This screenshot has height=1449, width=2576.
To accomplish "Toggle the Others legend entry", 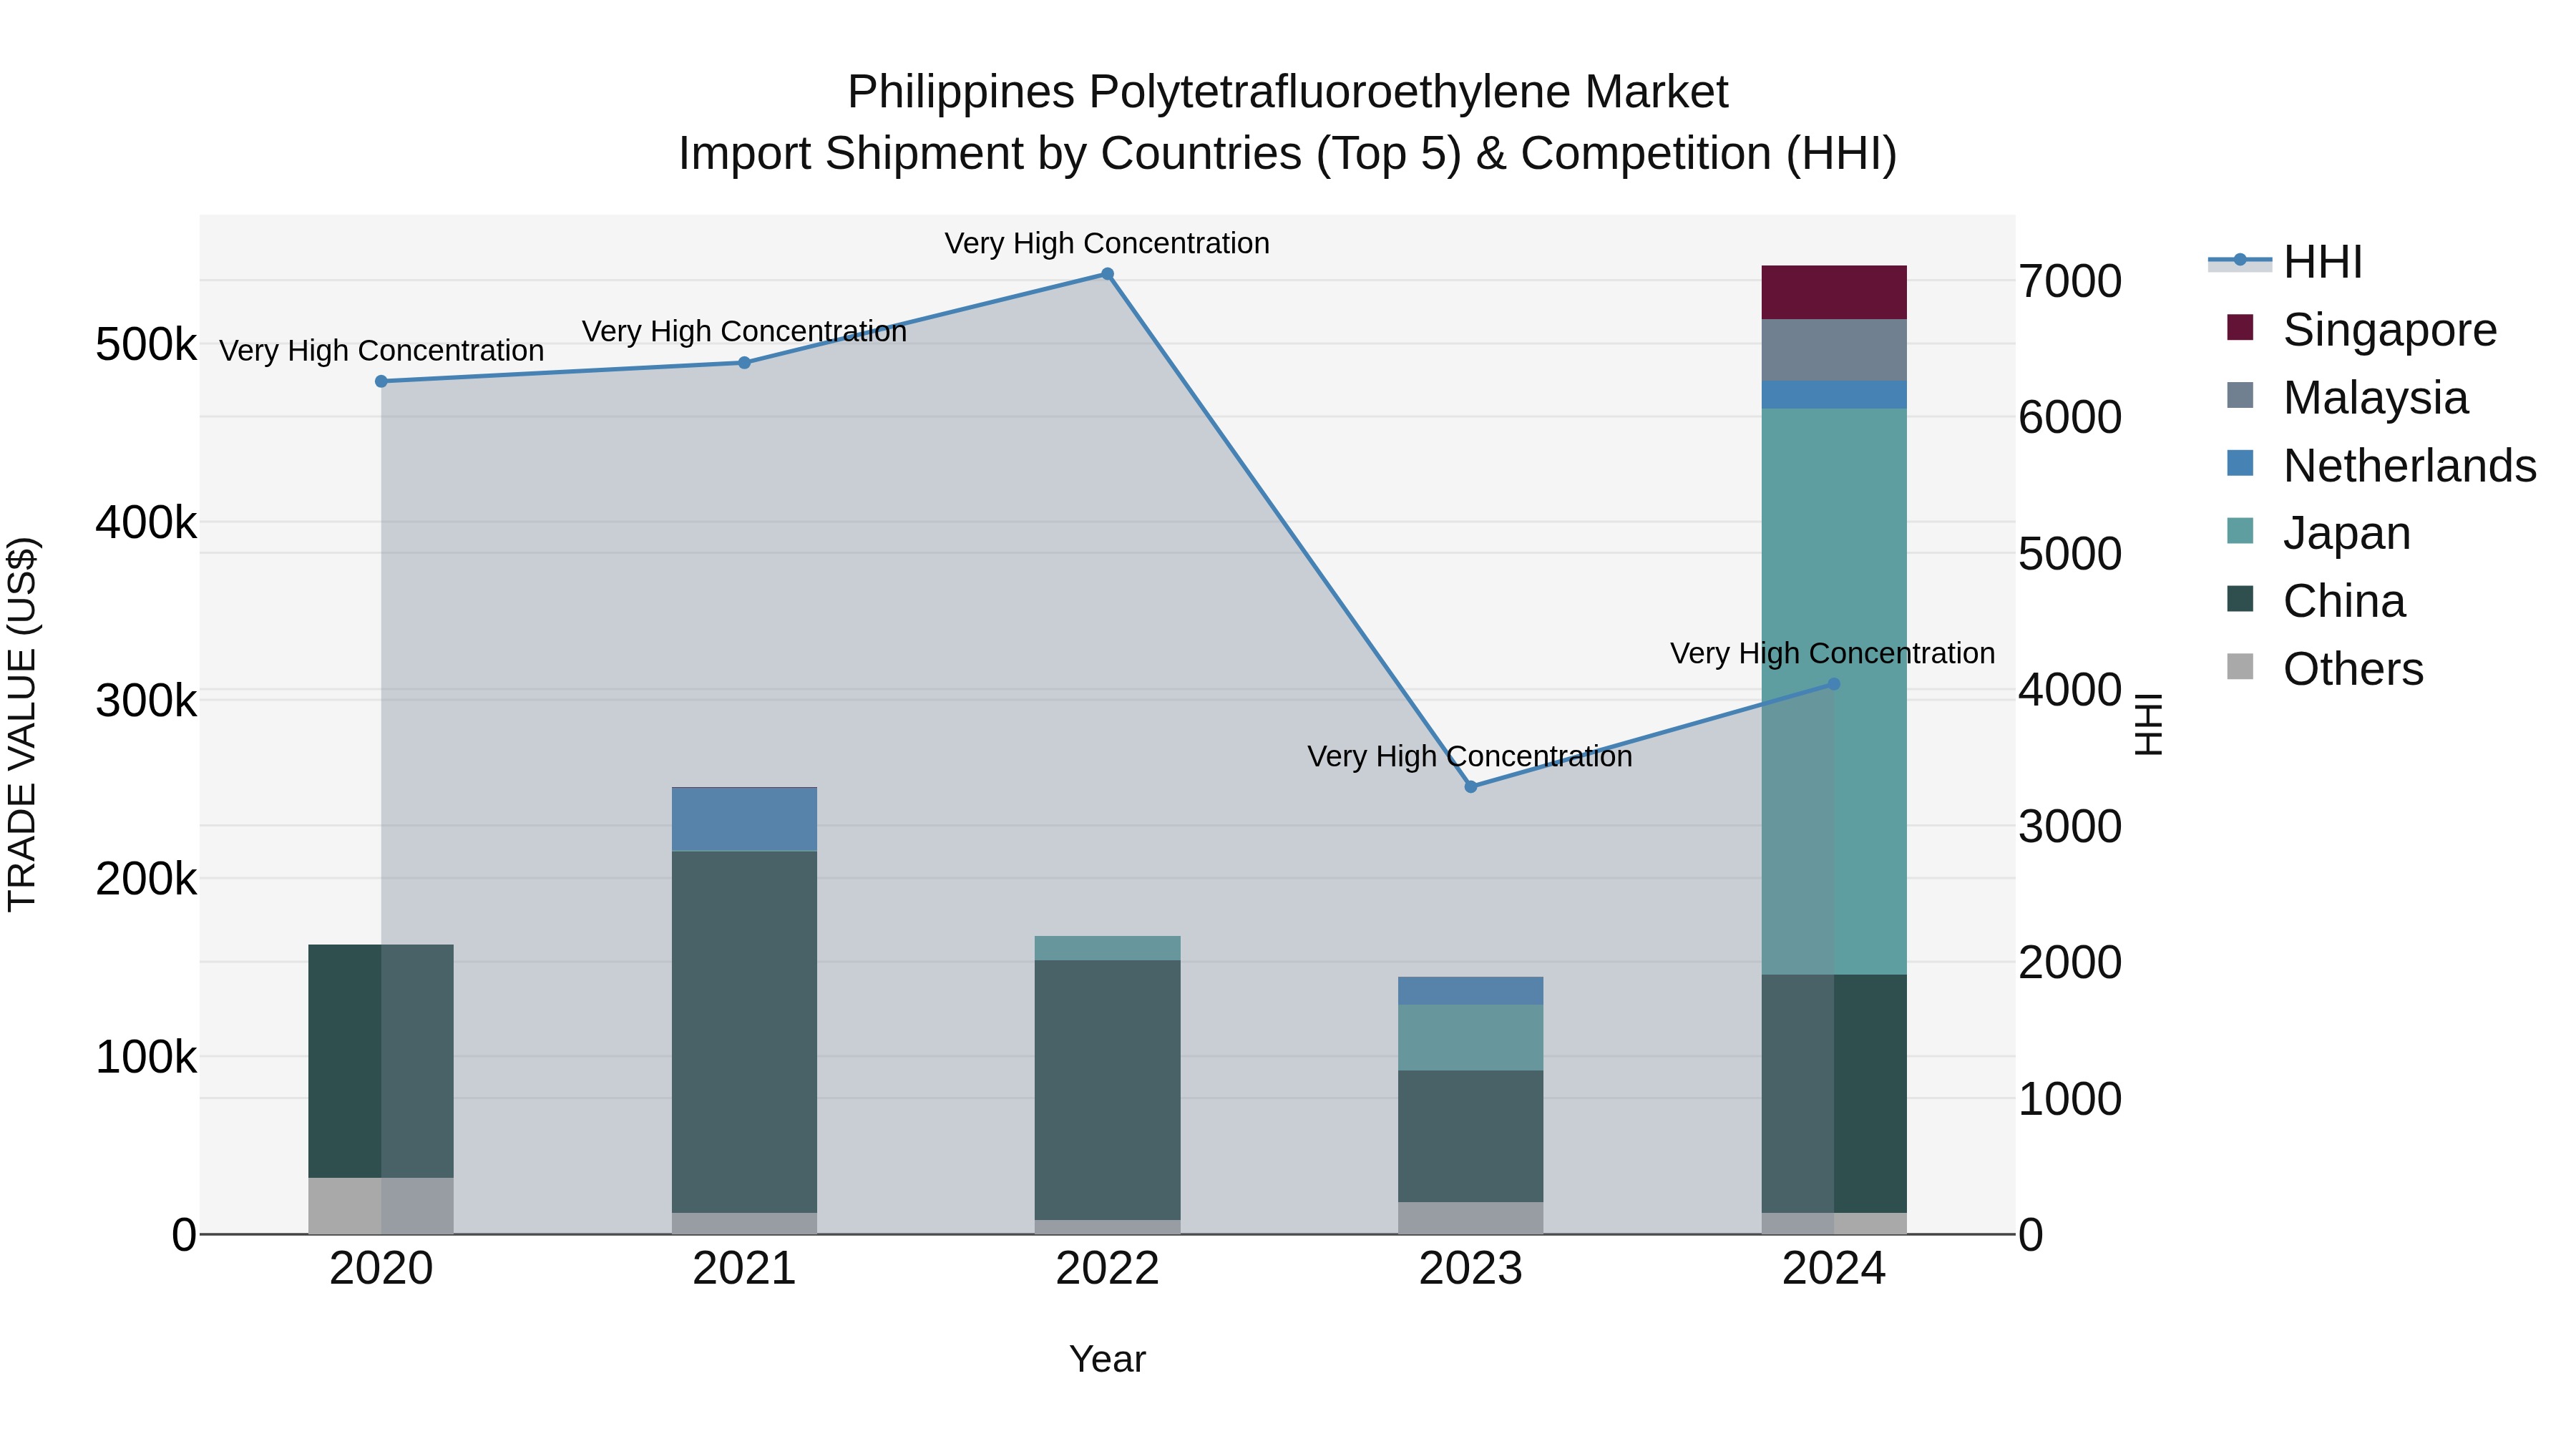I will coord(2325,669).
